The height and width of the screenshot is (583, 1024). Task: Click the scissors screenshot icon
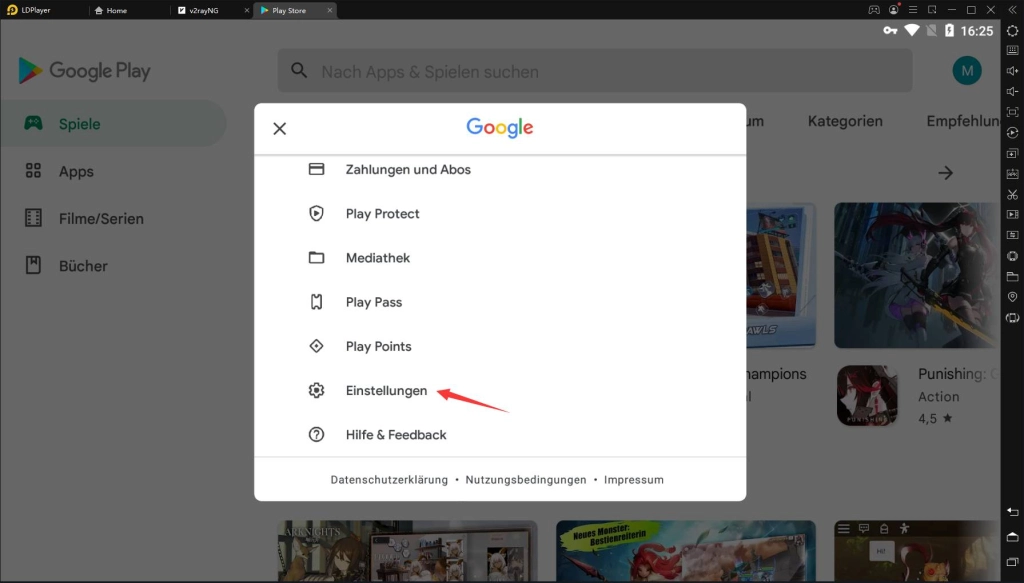[1012, 195]
